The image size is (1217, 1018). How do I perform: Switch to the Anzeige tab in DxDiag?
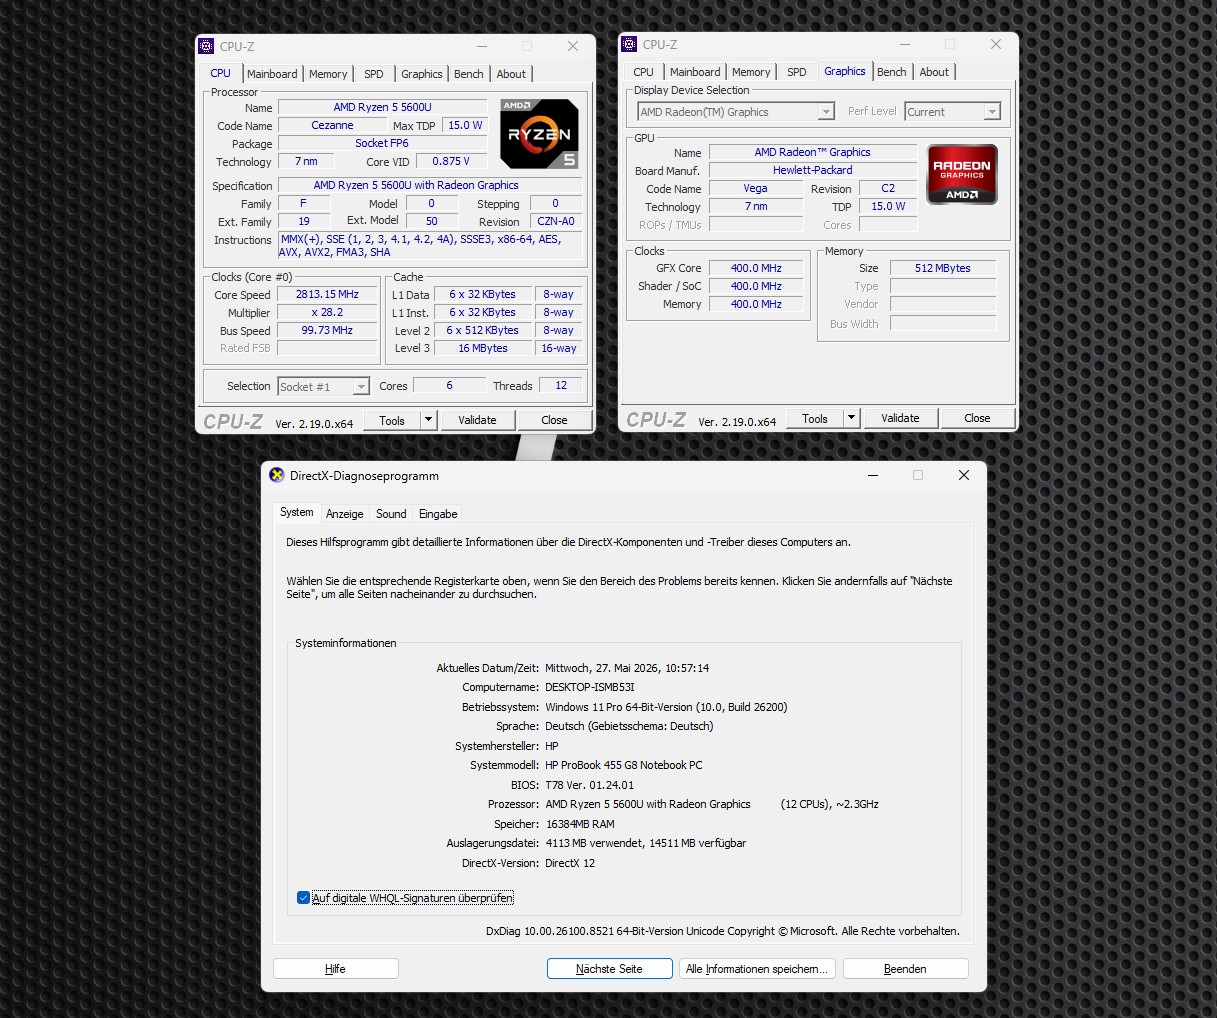(345, 514)
